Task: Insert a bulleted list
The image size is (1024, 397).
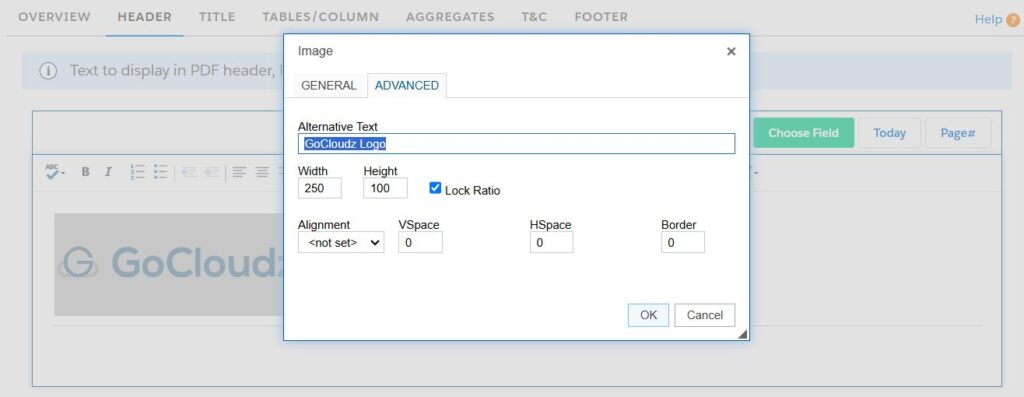Action: (161, 172)
